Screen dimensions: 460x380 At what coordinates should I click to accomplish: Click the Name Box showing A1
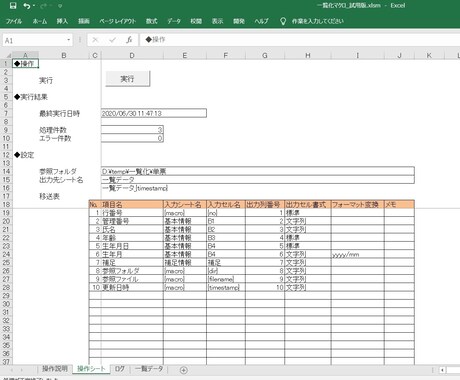click(34, 40)
